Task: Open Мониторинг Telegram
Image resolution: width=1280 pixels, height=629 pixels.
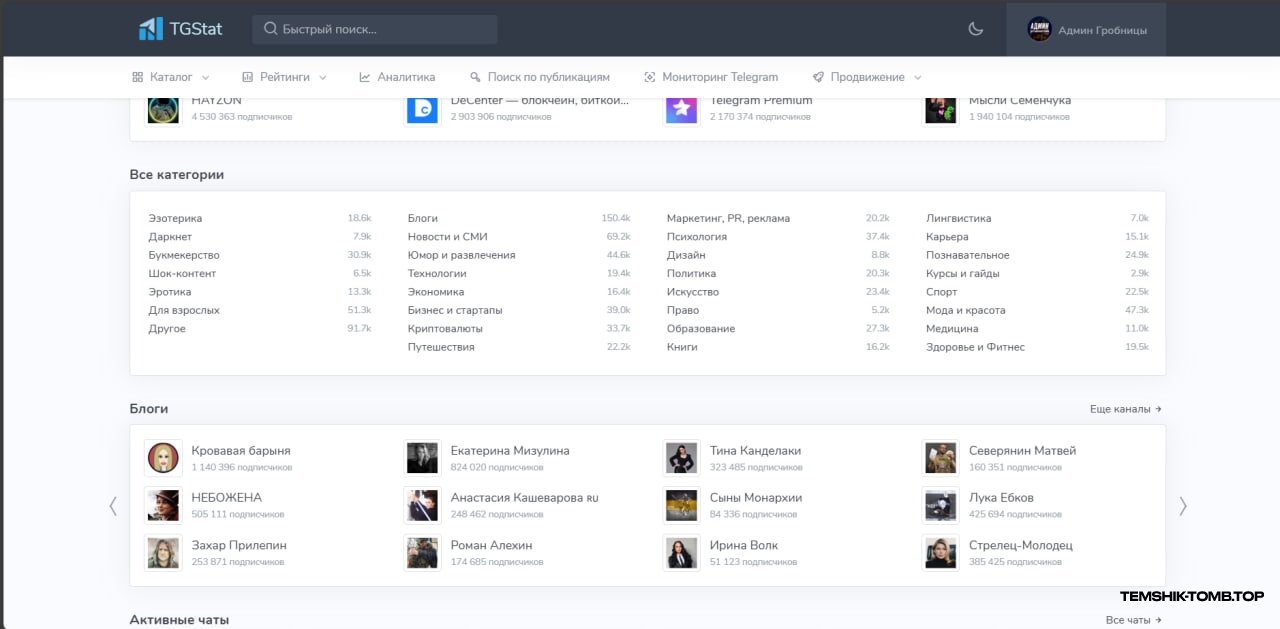Action: [x=711, y=77]
